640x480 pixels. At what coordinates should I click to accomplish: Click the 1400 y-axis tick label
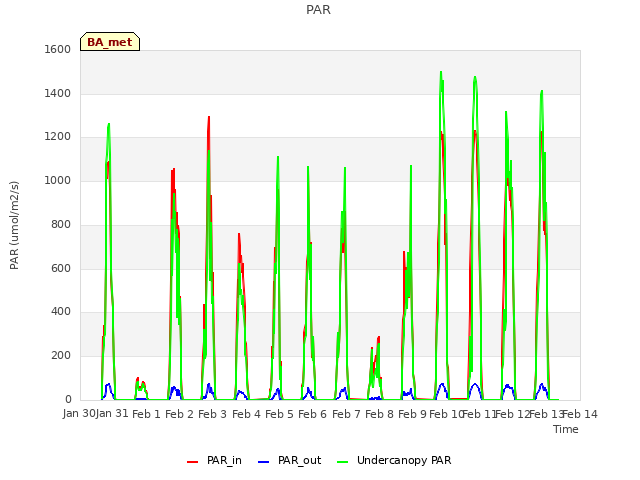pos(58,93)
